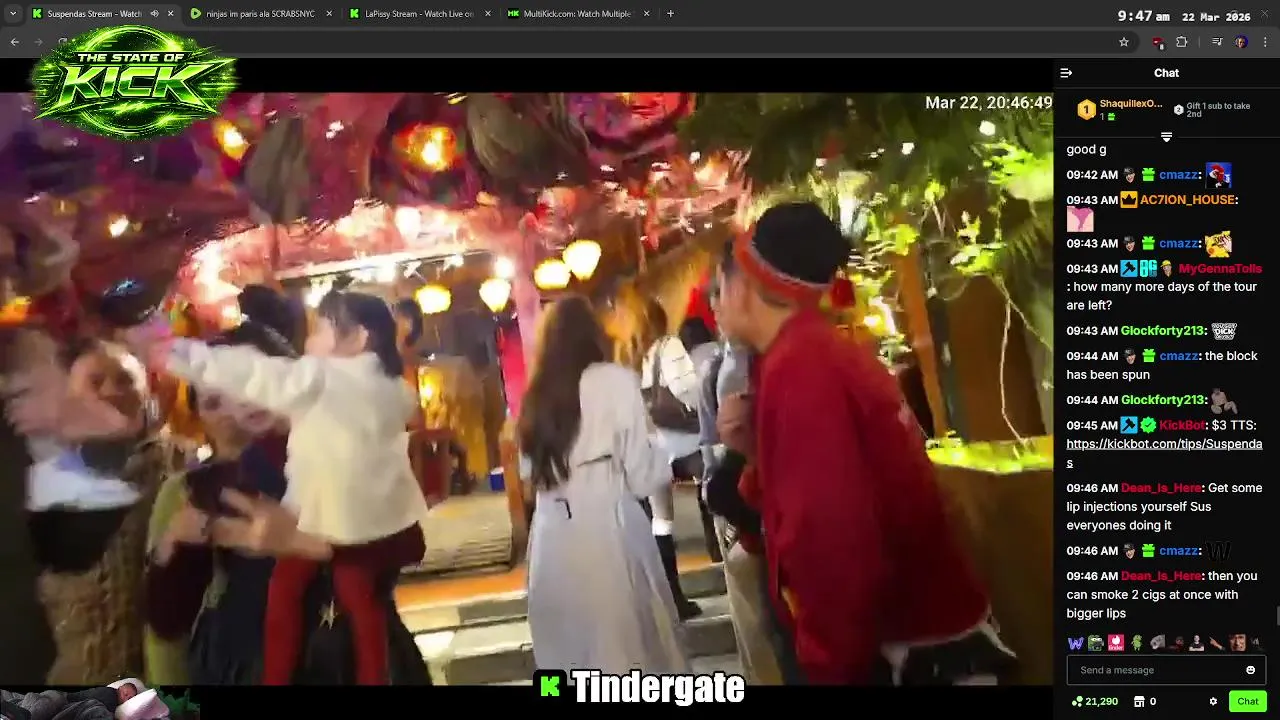The image size is (1280, 720).
Task: Open chat settings gear
Action: click(x=1213, y=702)
